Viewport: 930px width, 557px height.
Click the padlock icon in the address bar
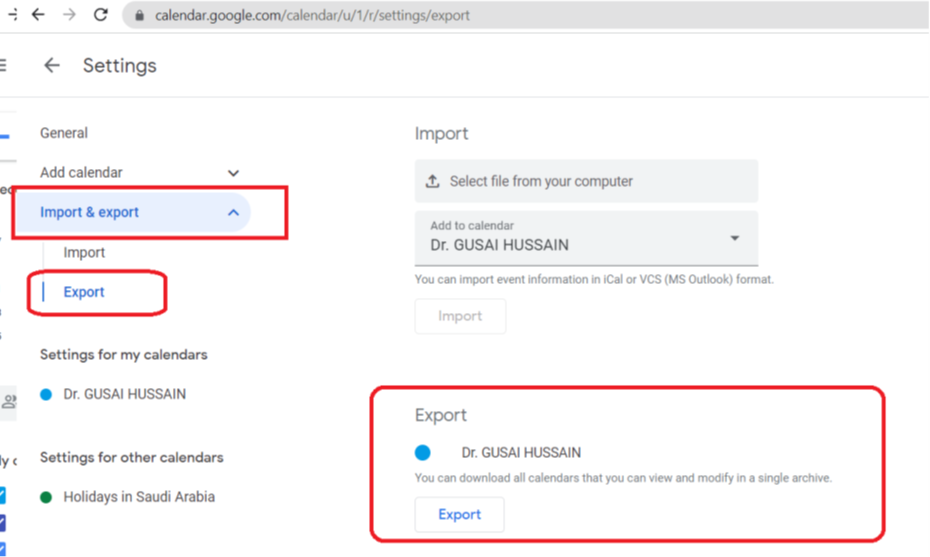coord(139,15)
